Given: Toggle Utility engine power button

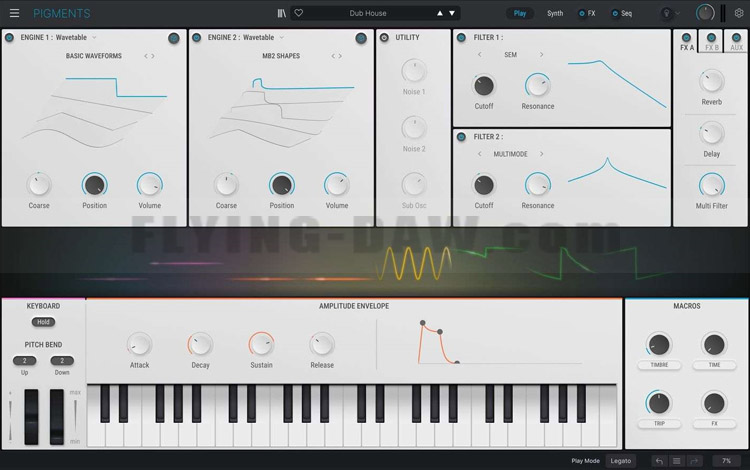Looking at the screenshot, I should point(384,37).
